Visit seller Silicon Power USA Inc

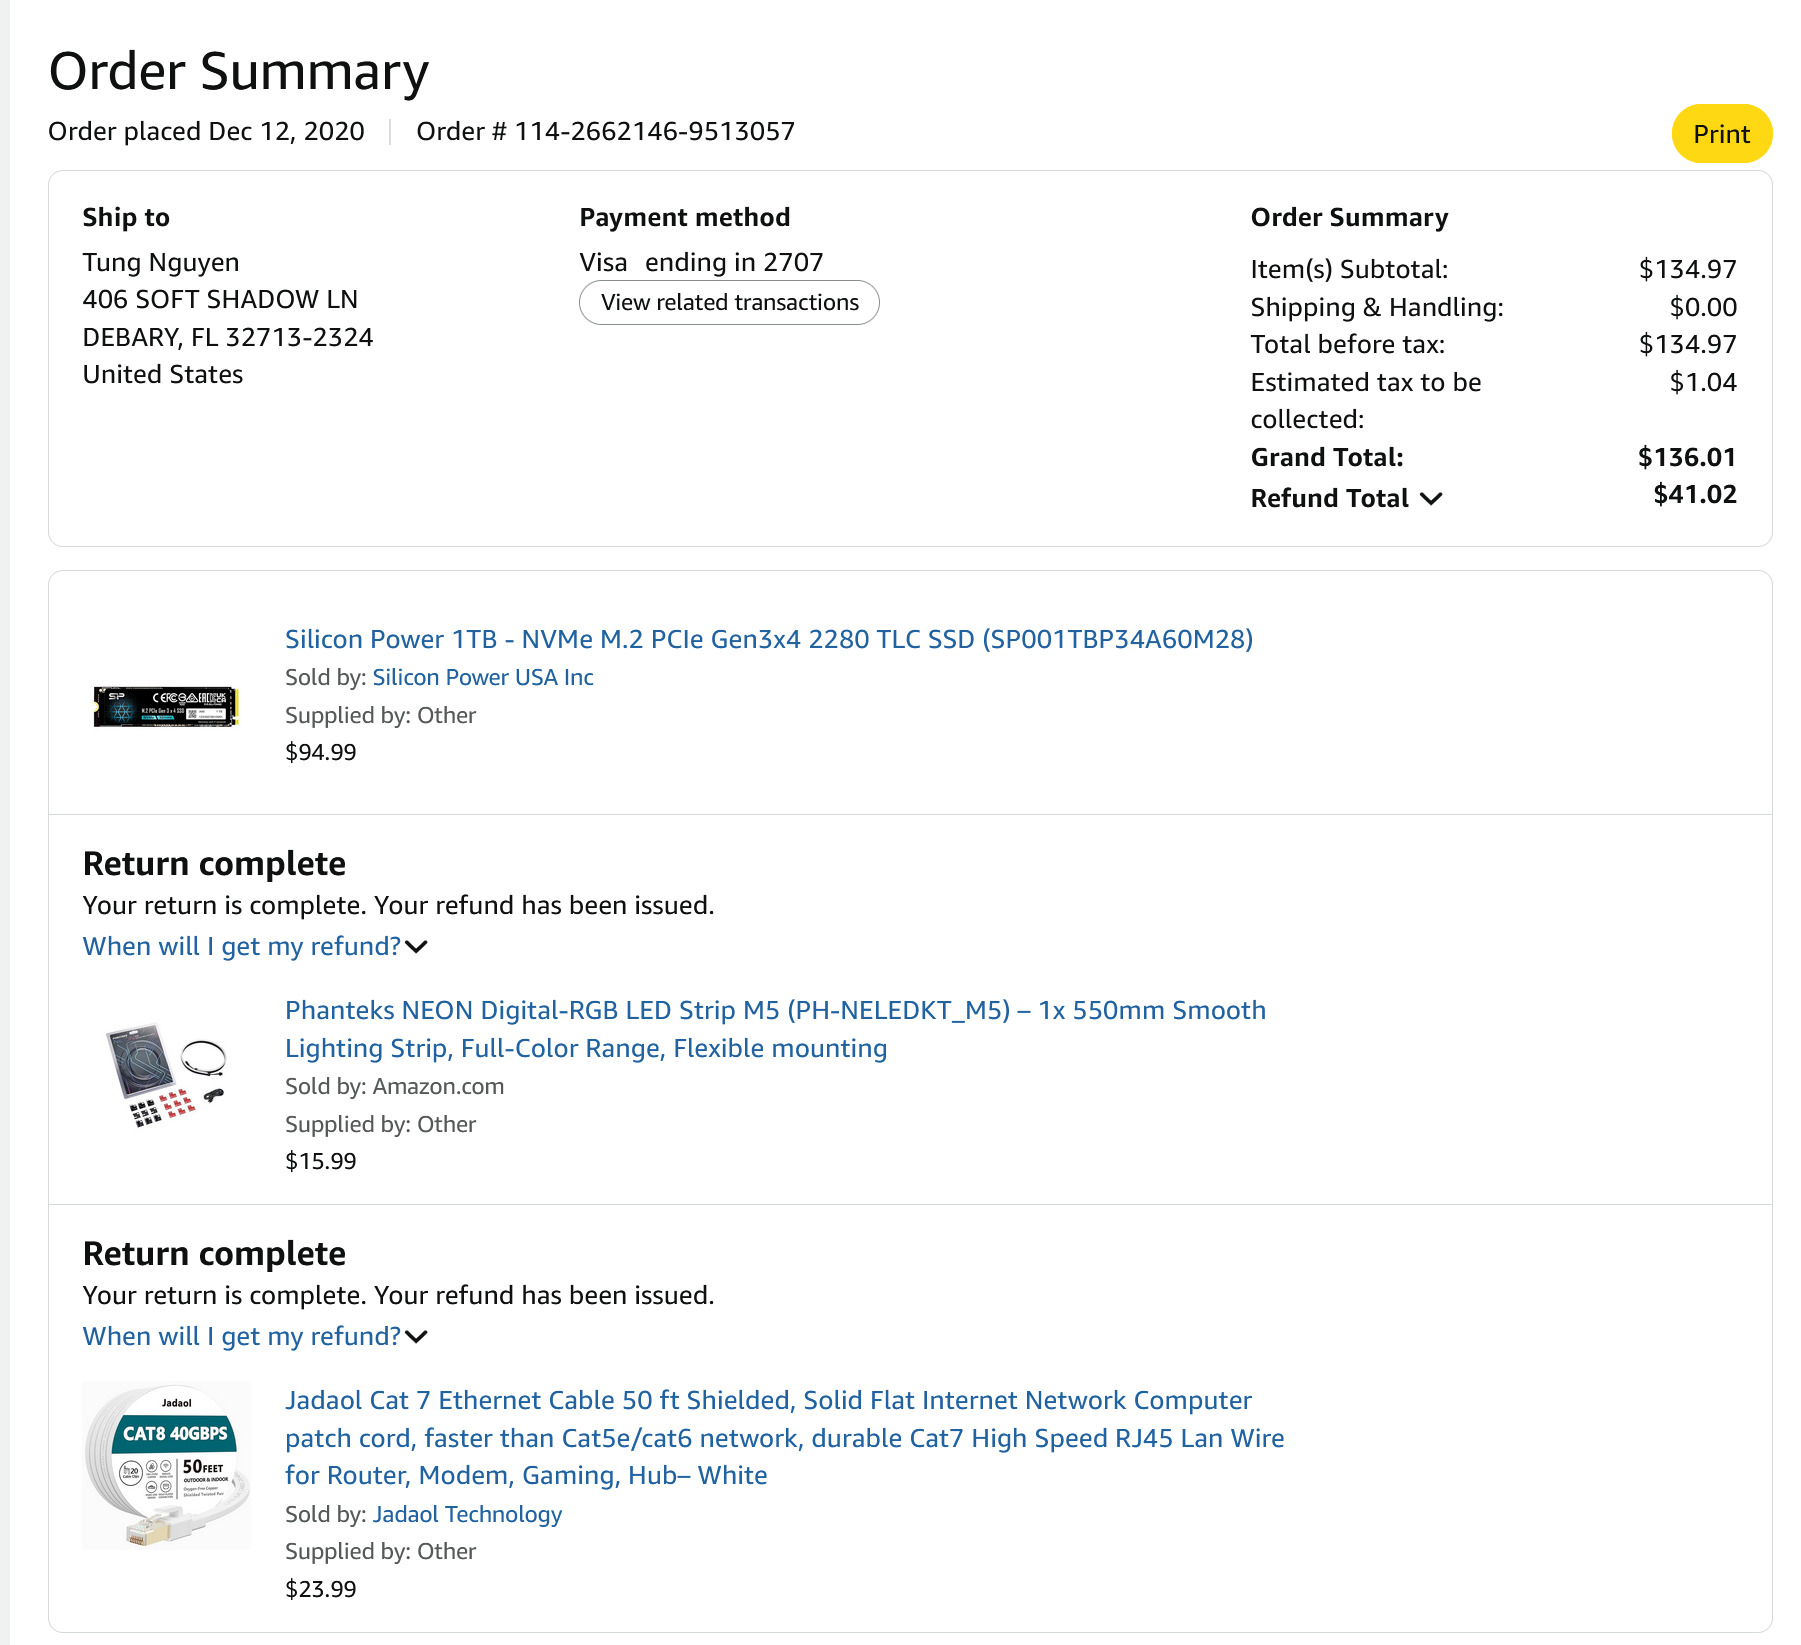pos(483,677)
